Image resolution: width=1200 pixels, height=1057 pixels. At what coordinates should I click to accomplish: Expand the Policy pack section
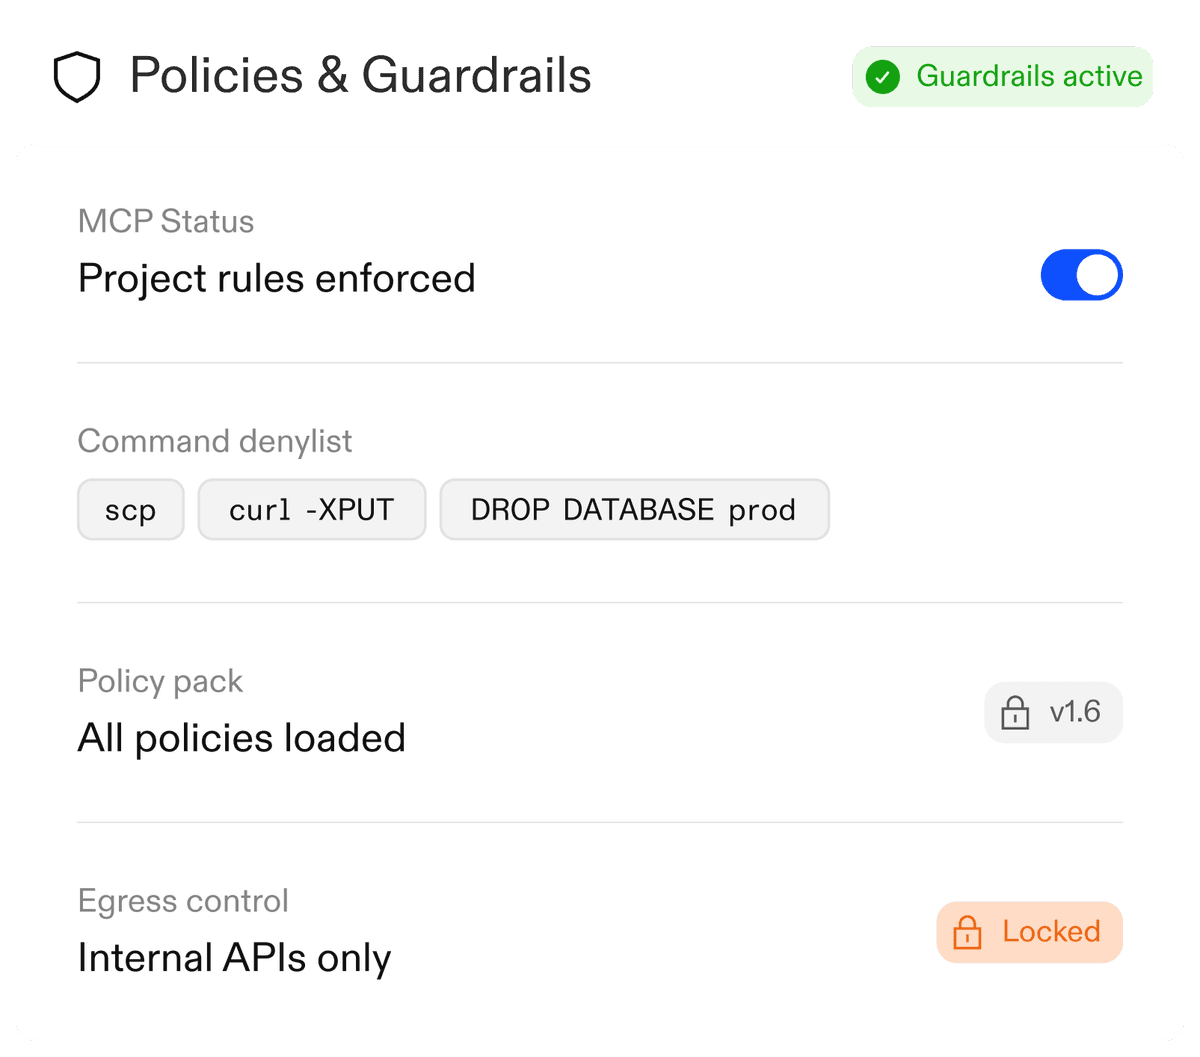click(160, 681)
